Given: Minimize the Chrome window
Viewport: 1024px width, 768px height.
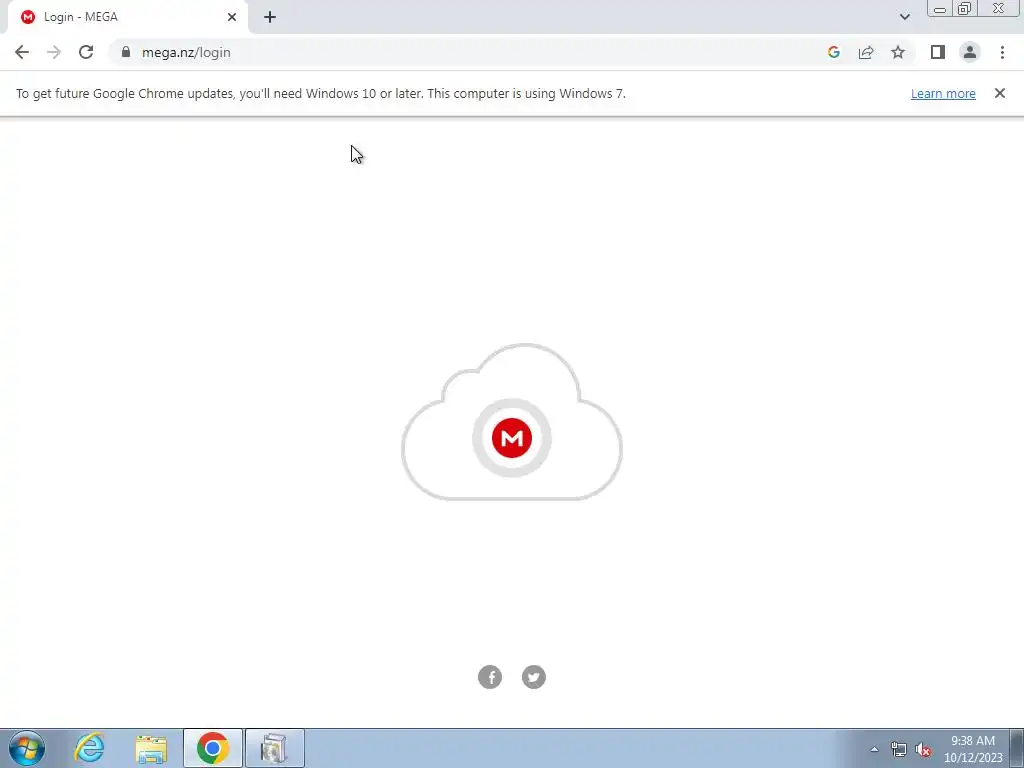Looking at the screenshot, I should click(x=940, y=9).
